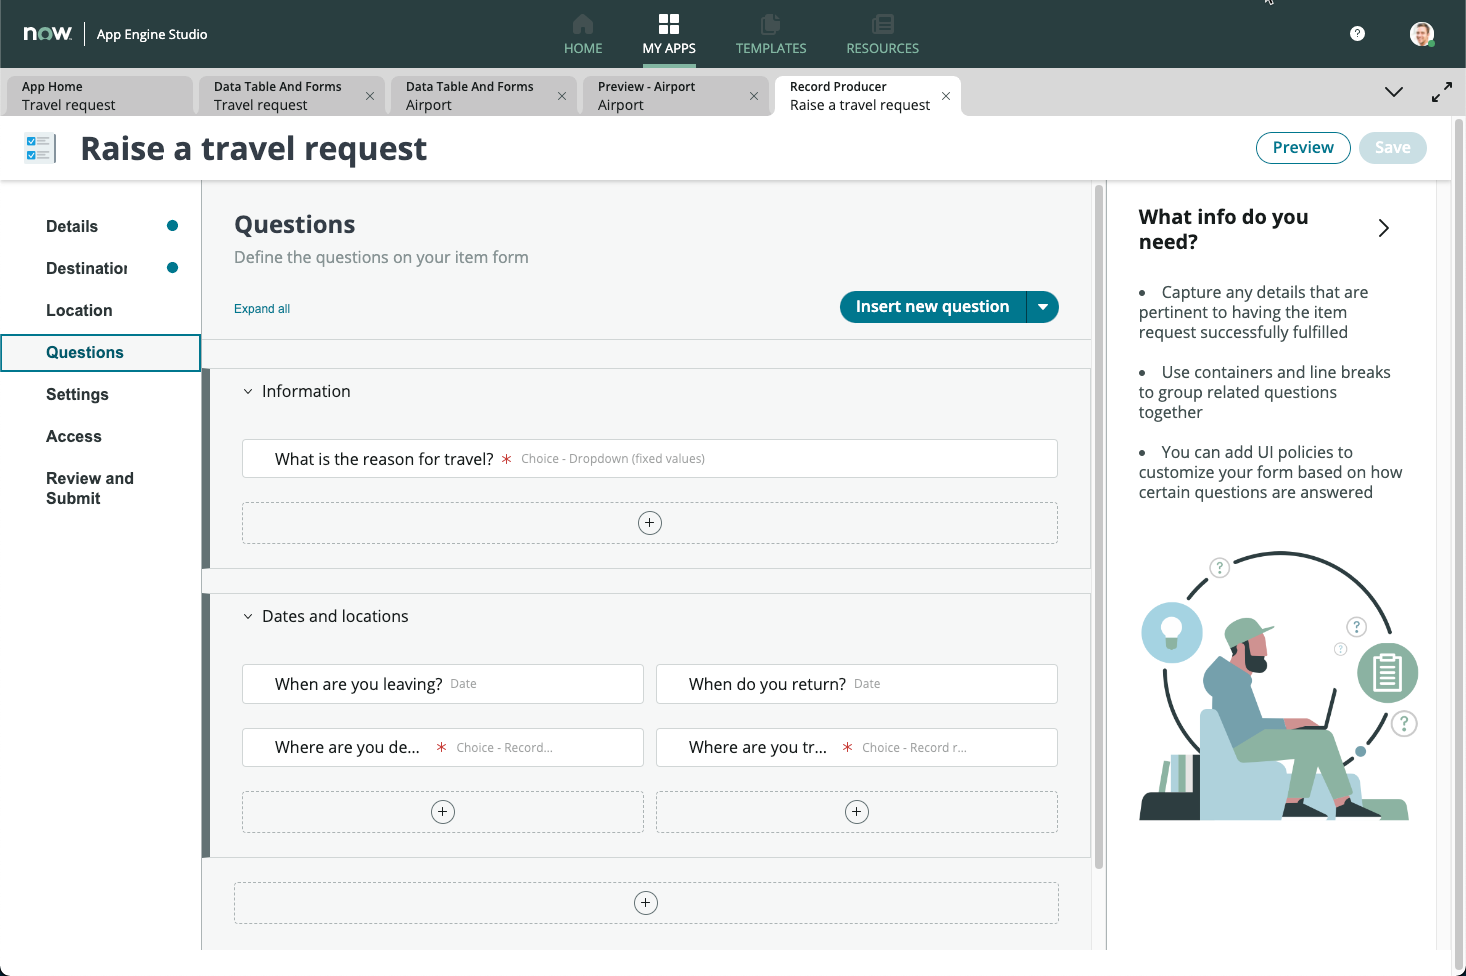
Task: Open the 'Where are you de...' question
Action: [x=443, y=747]
